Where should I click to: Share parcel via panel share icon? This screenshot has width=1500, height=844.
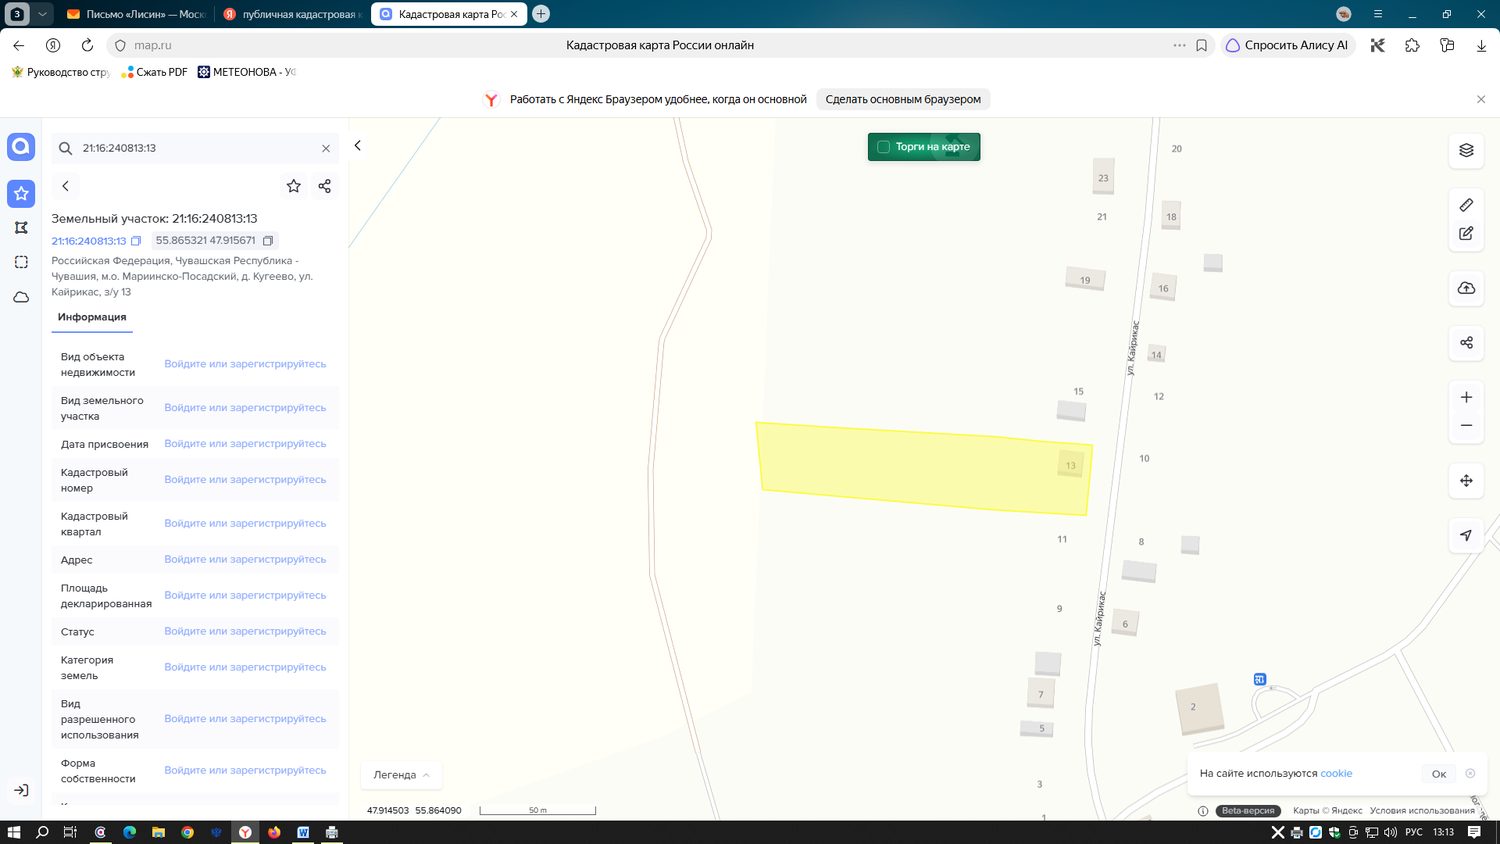tap(324, 186)
